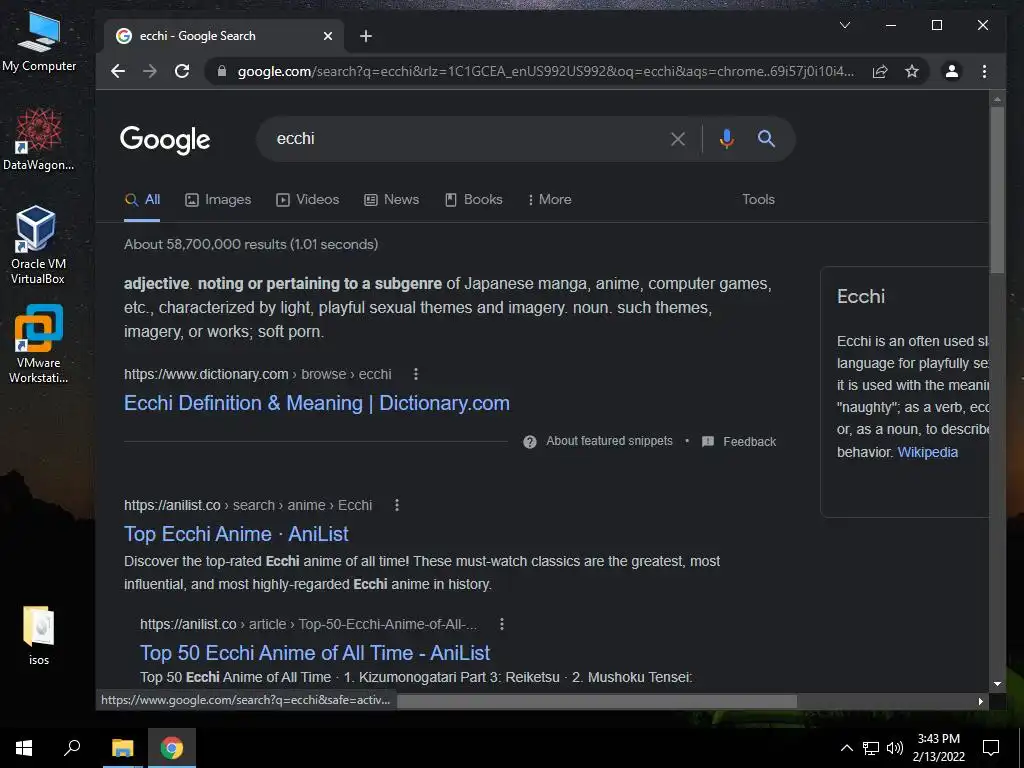Select the isos folder on desktop
Viewport: 1024px width, 768px height.
pos(39,636)
